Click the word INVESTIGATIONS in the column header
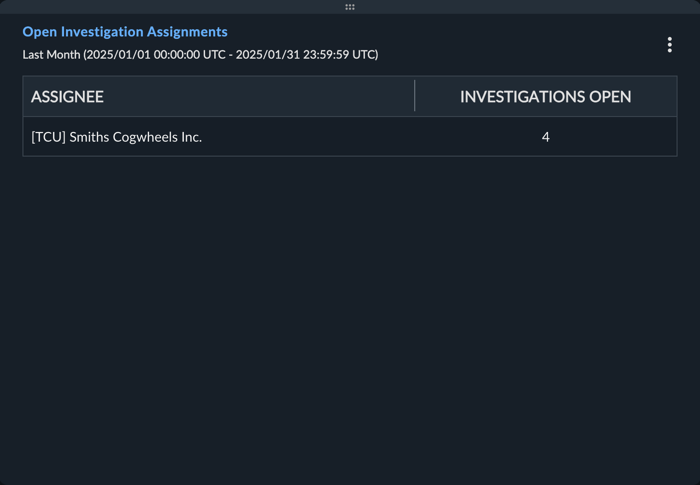 523,96
